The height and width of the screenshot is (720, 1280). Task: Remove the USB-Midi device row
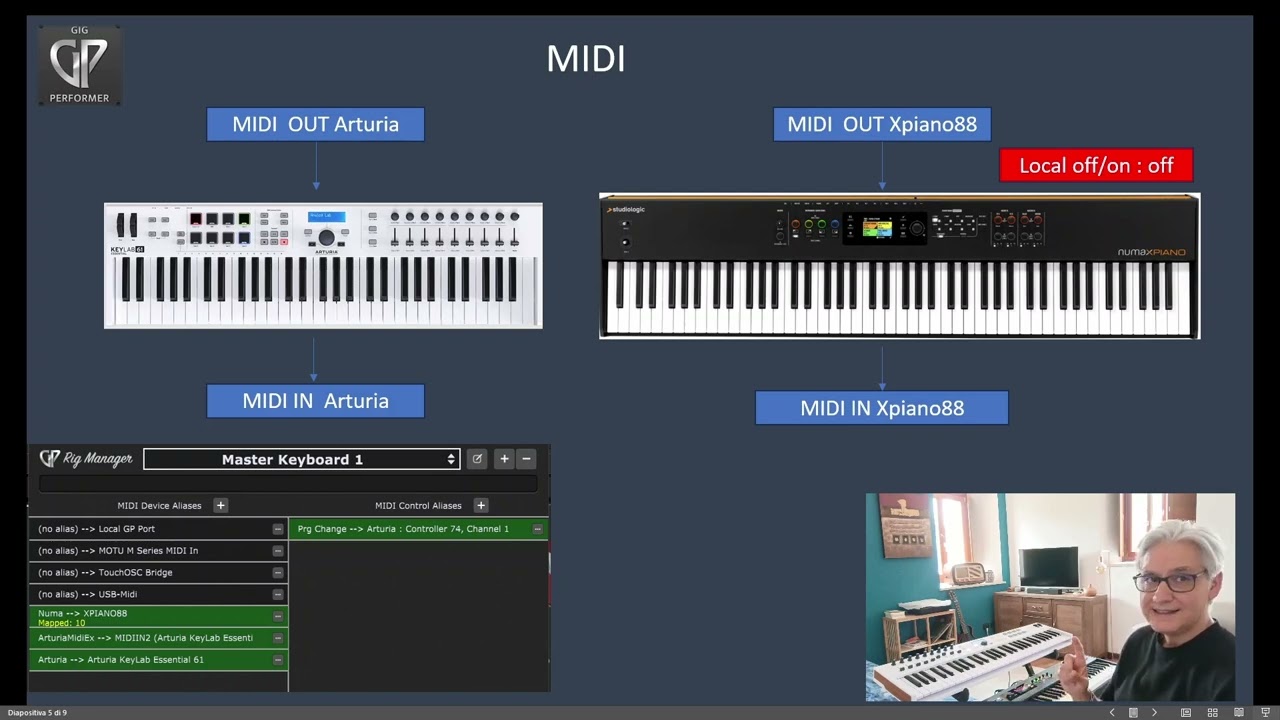(x=278, y=594)
